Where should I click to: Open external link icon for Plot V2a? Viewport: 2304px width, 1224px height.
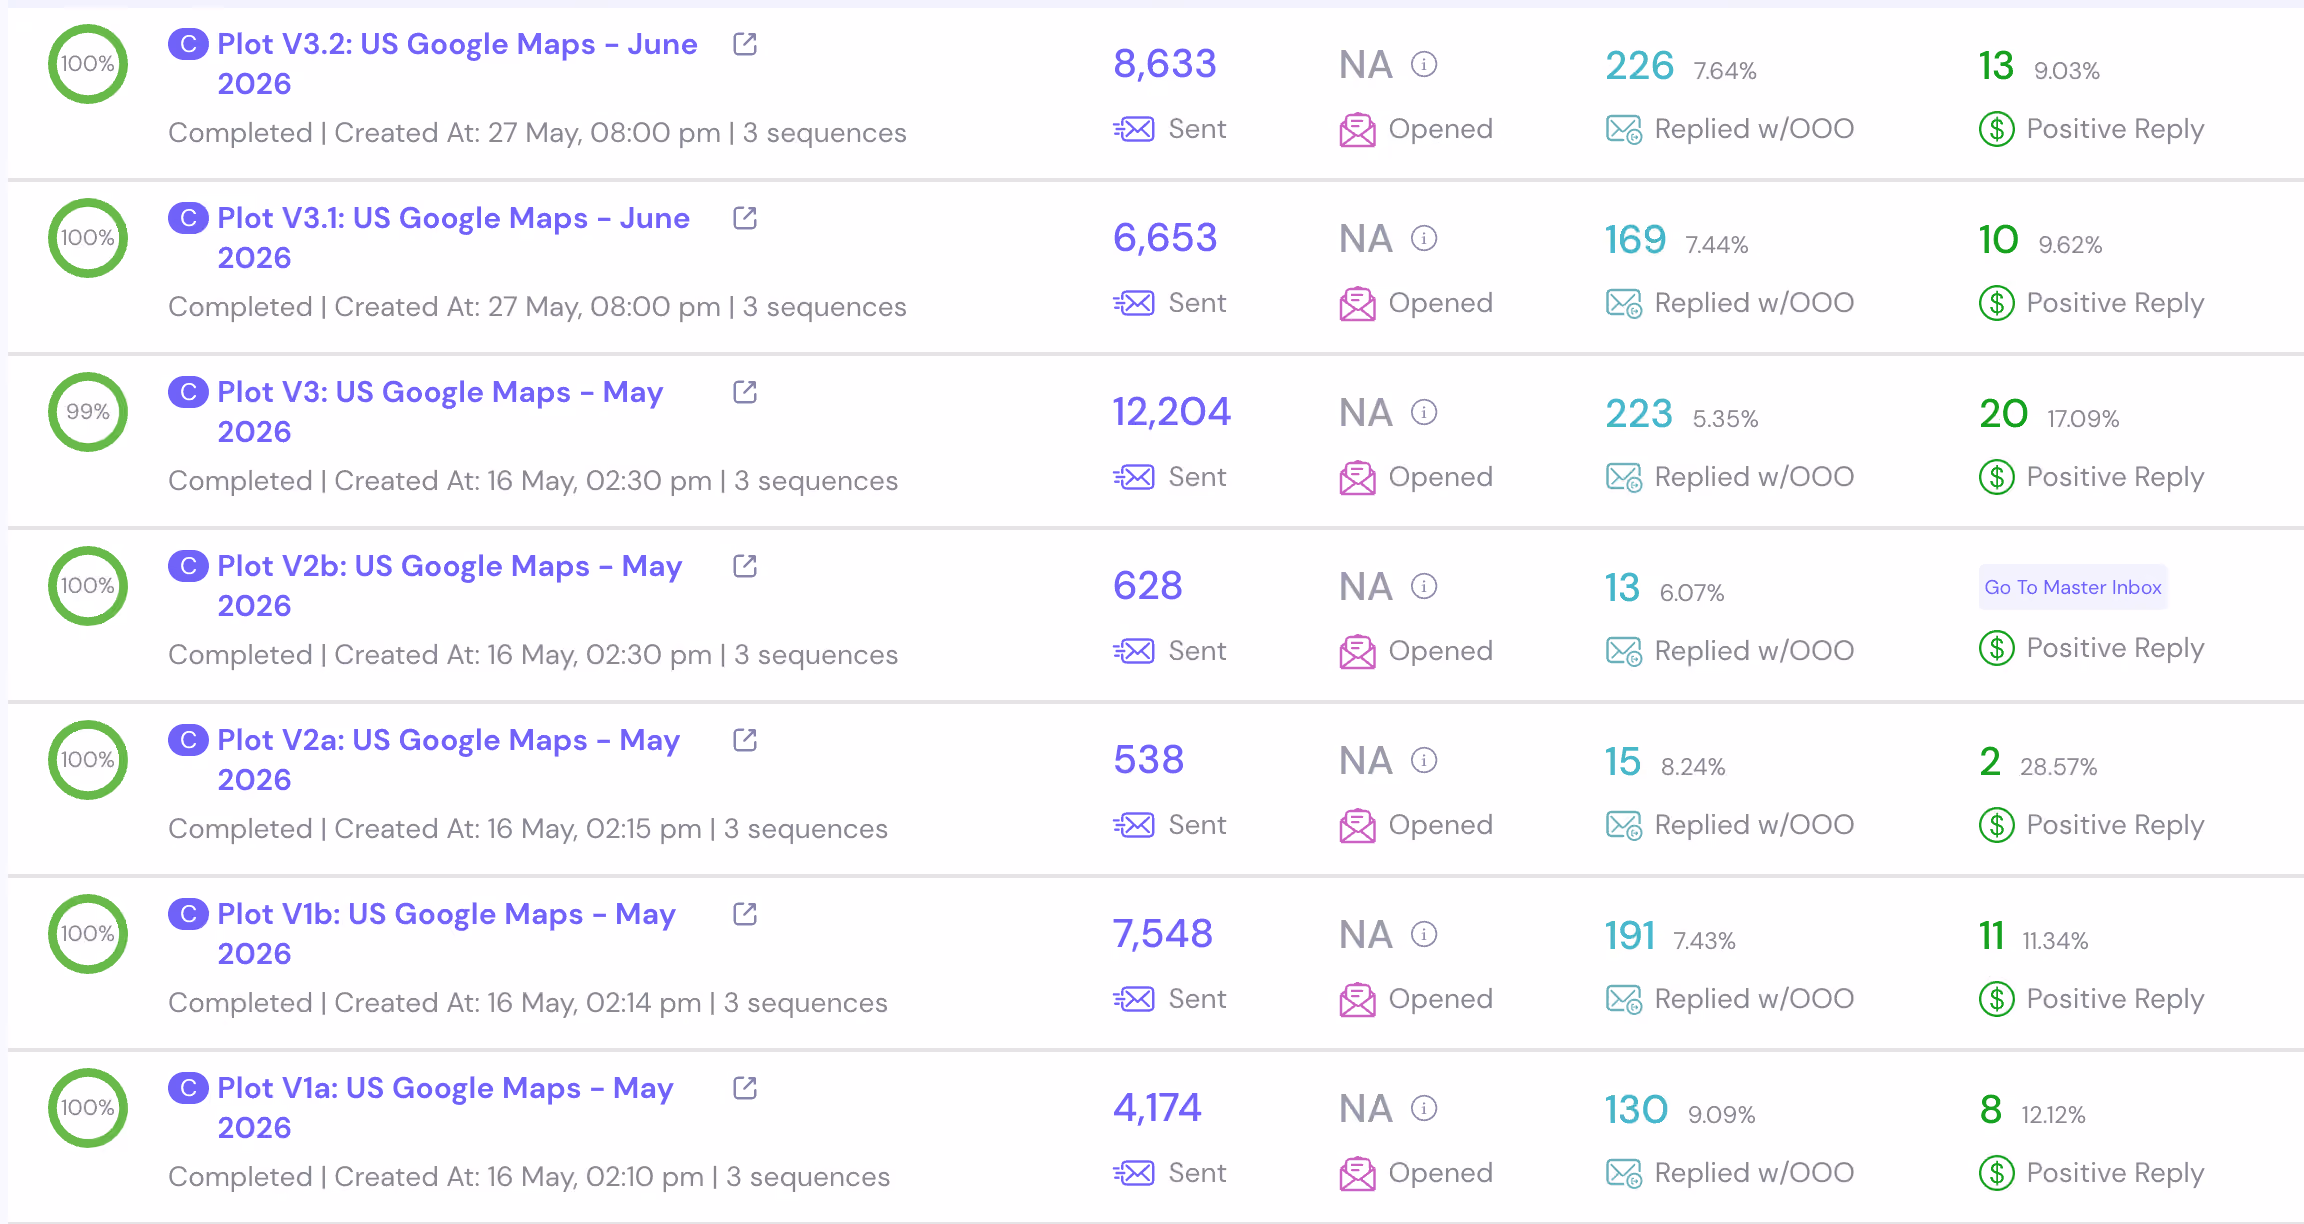(745, 740)
